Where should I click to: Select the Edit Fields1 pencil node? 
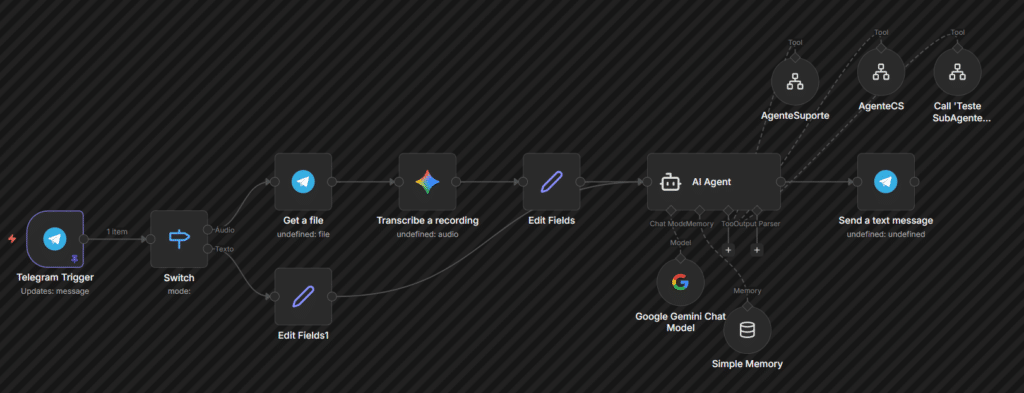tap(303, 296)
